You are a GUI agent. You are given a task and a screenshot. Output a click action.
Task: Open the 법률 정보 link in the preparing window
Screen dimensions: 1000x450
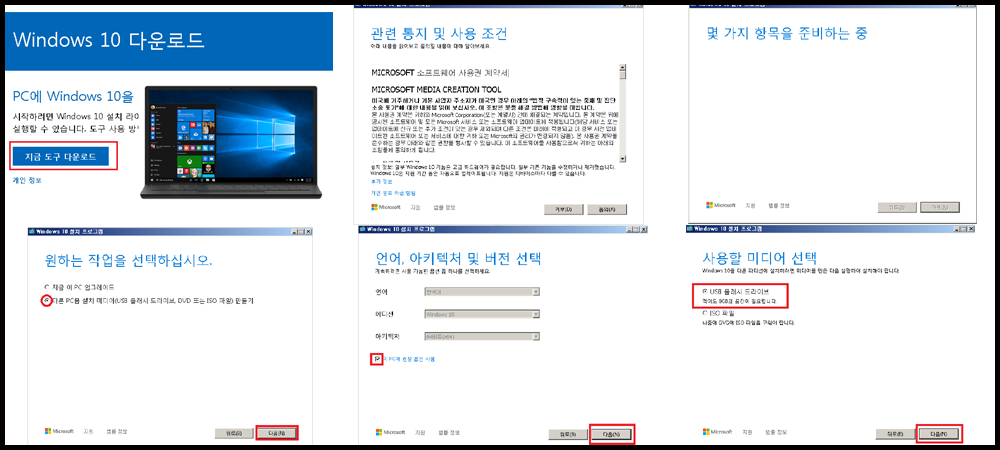click(x=779, y=205)
